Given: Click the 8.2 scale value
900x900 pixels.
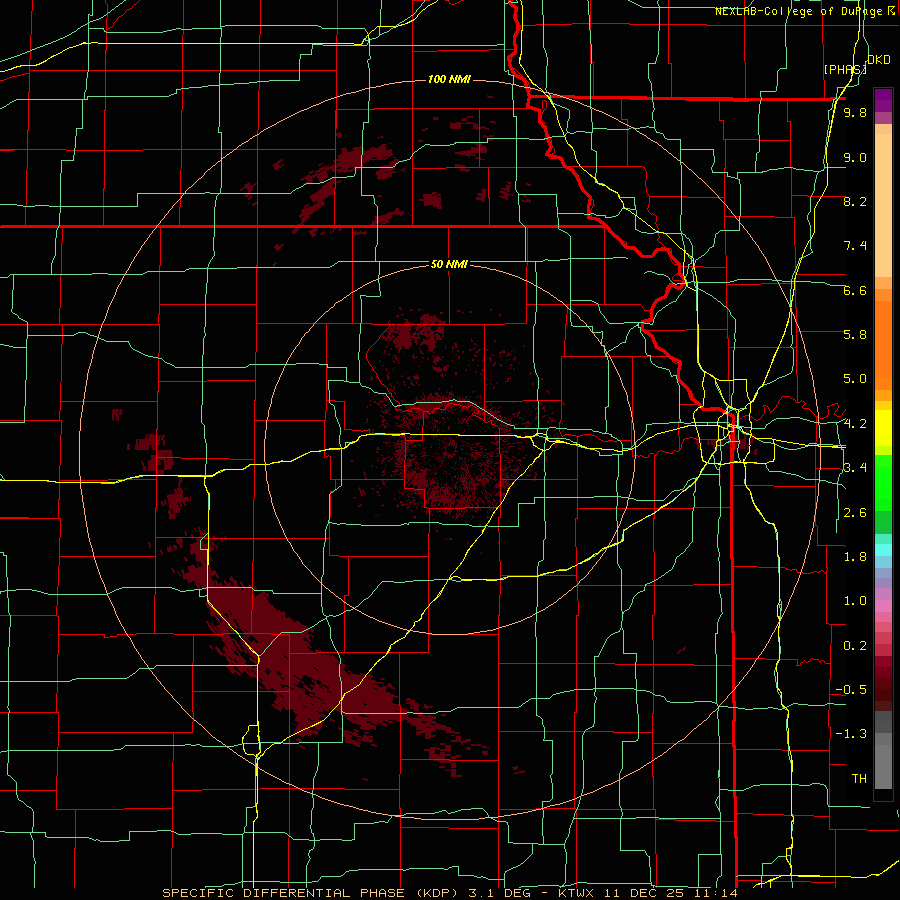Looking at the screenshot, I should coord(855,201).
